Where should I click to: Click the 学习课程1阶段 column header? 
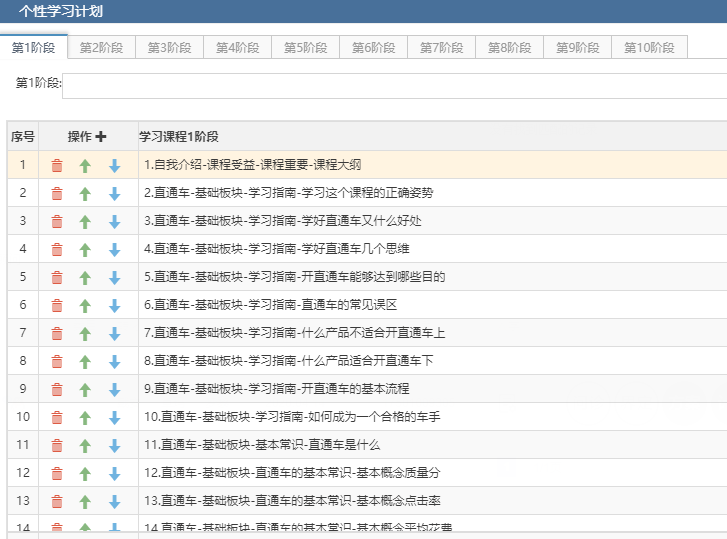tap(179, 137)
